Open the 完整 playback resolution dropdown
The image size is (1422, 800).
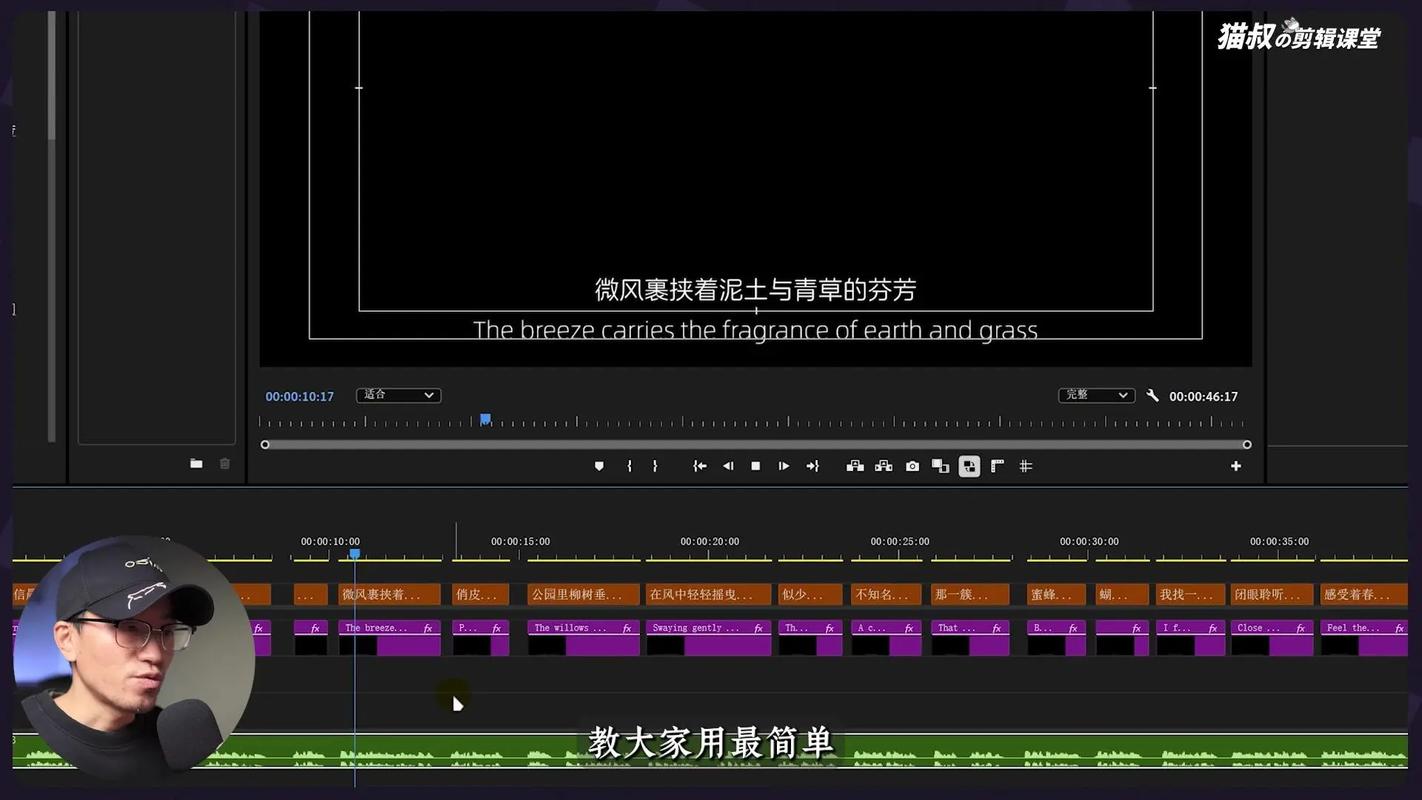[1096, 395]
